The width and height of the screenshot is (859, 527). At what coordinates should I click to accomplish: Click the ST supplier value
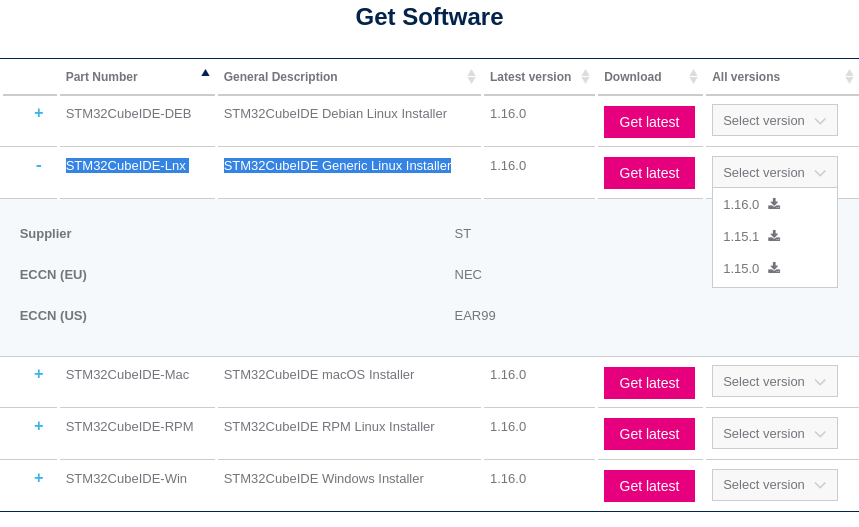coord(462,234)
